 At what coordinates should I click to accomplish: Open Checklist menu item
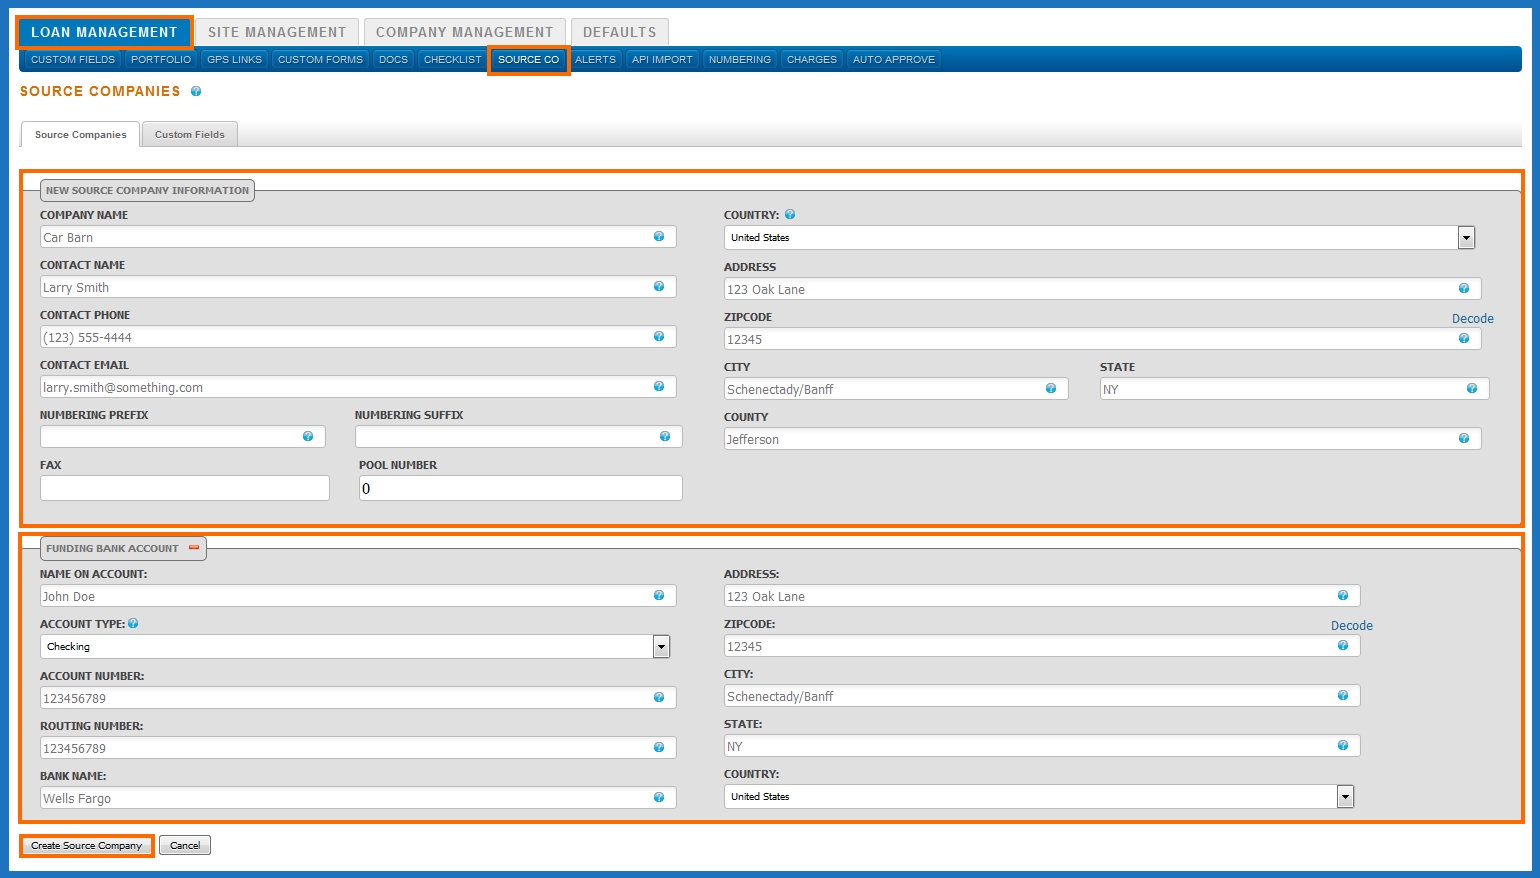pos(453,60)
